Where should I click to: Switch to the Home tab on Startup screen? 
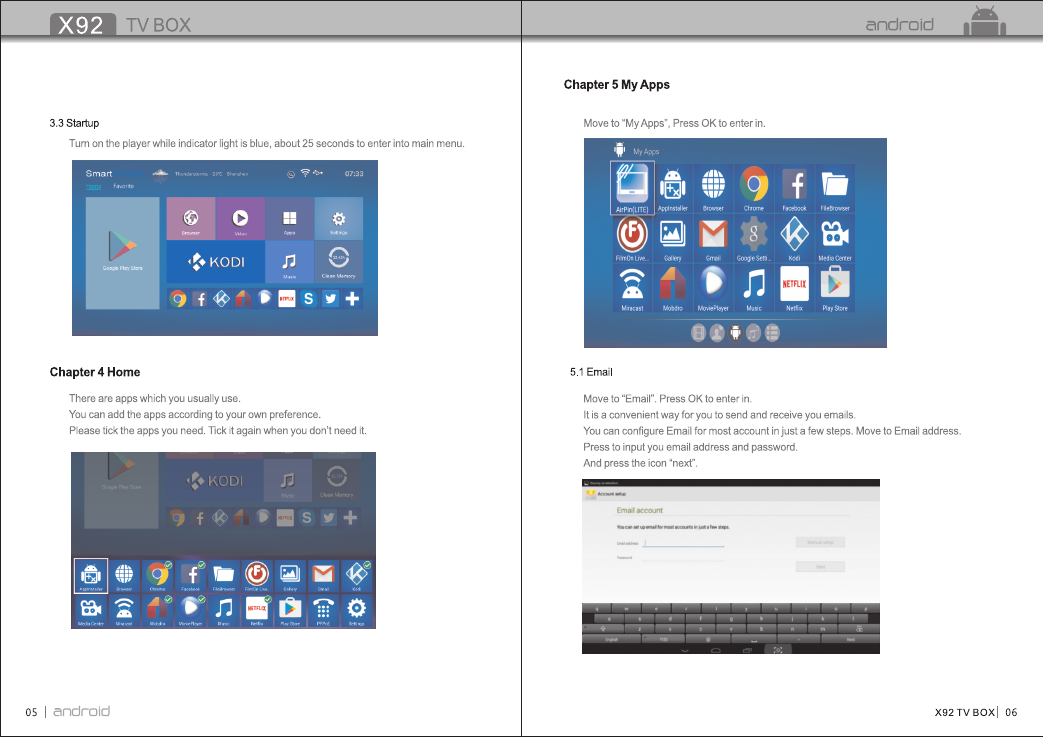pyautogui.click(x=94, y=186)
